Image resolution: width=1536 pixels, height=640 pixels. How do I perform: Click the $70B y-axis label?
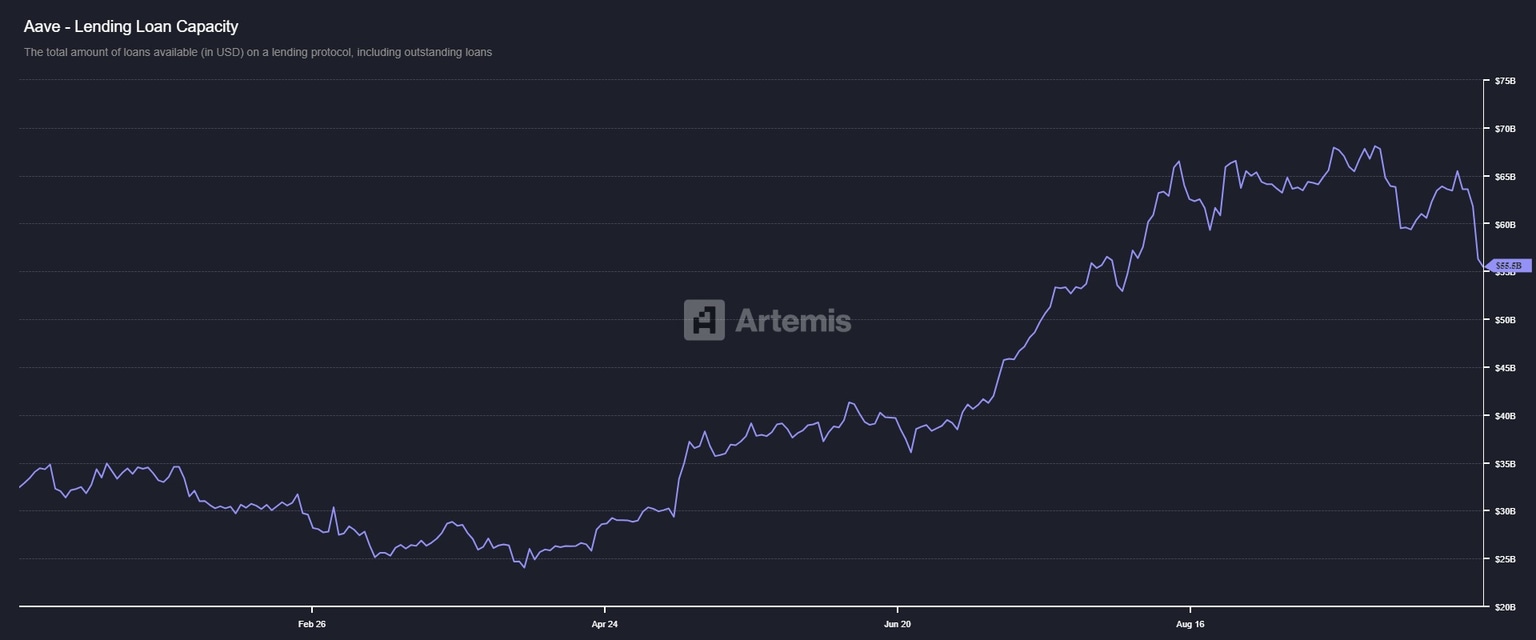click(x=1505, y=129)
